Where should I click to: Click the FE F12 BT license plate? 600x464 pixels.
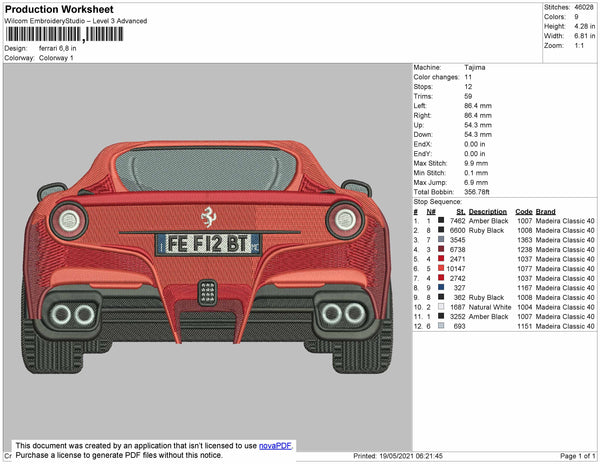coord(208,244)
